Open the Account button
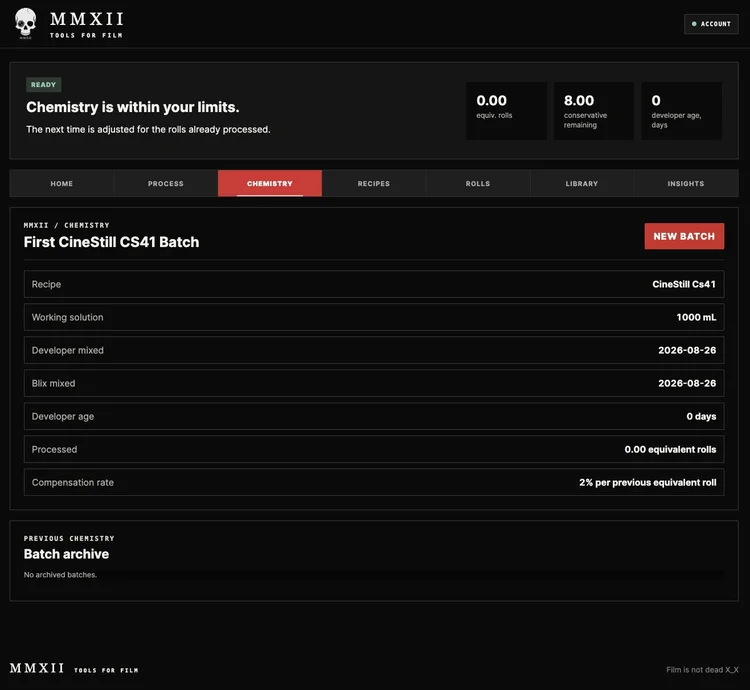Viewport: 750px width, 690px height. [x=711, y=24]
